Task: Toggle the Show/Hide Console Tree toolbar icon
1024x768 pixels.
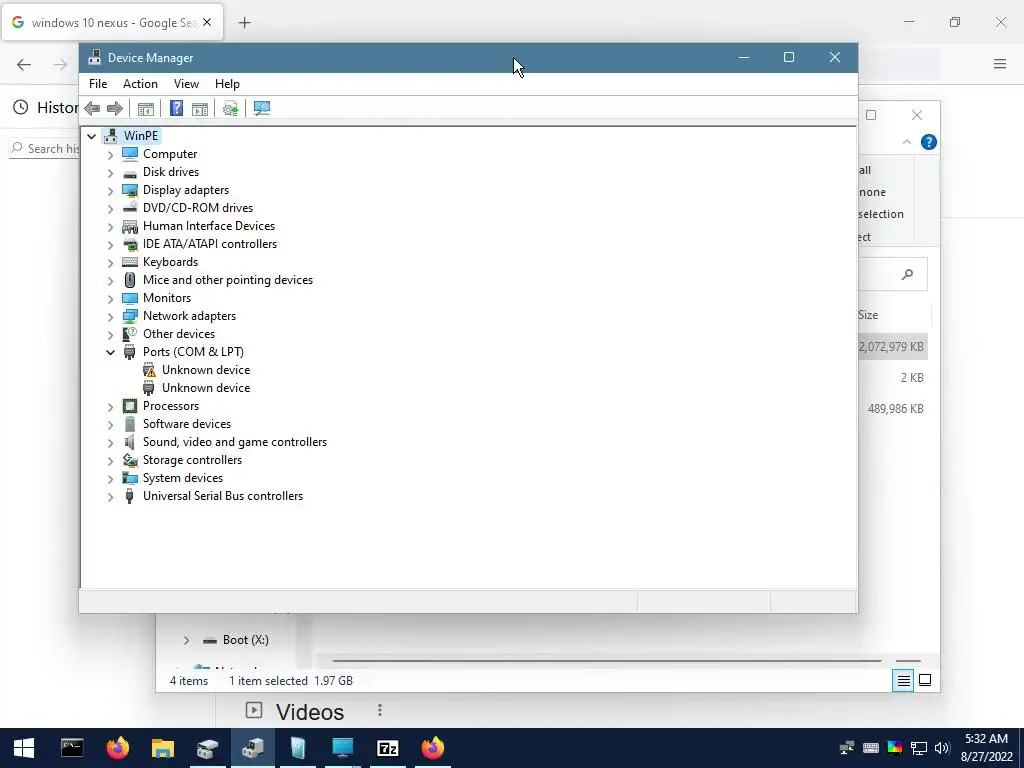Action: click(x=146, y=108)
